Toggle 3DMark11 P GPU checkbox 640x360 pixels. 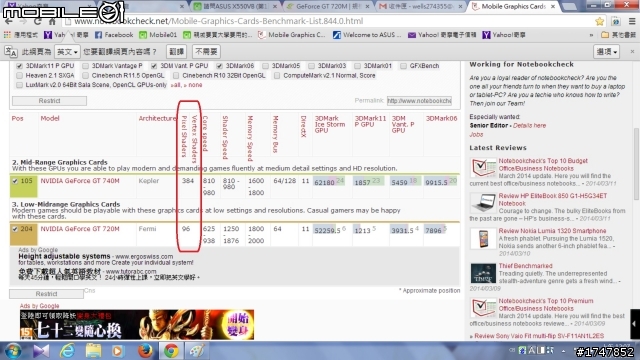coord(19,66)
